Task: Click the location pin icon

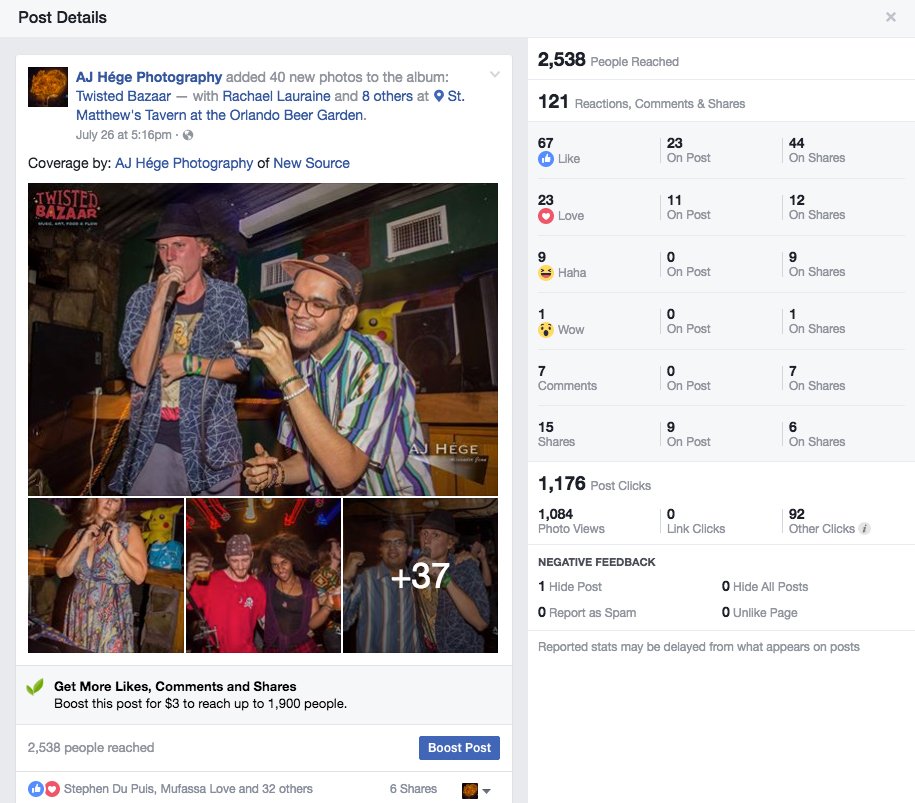Action: (439, 96)
